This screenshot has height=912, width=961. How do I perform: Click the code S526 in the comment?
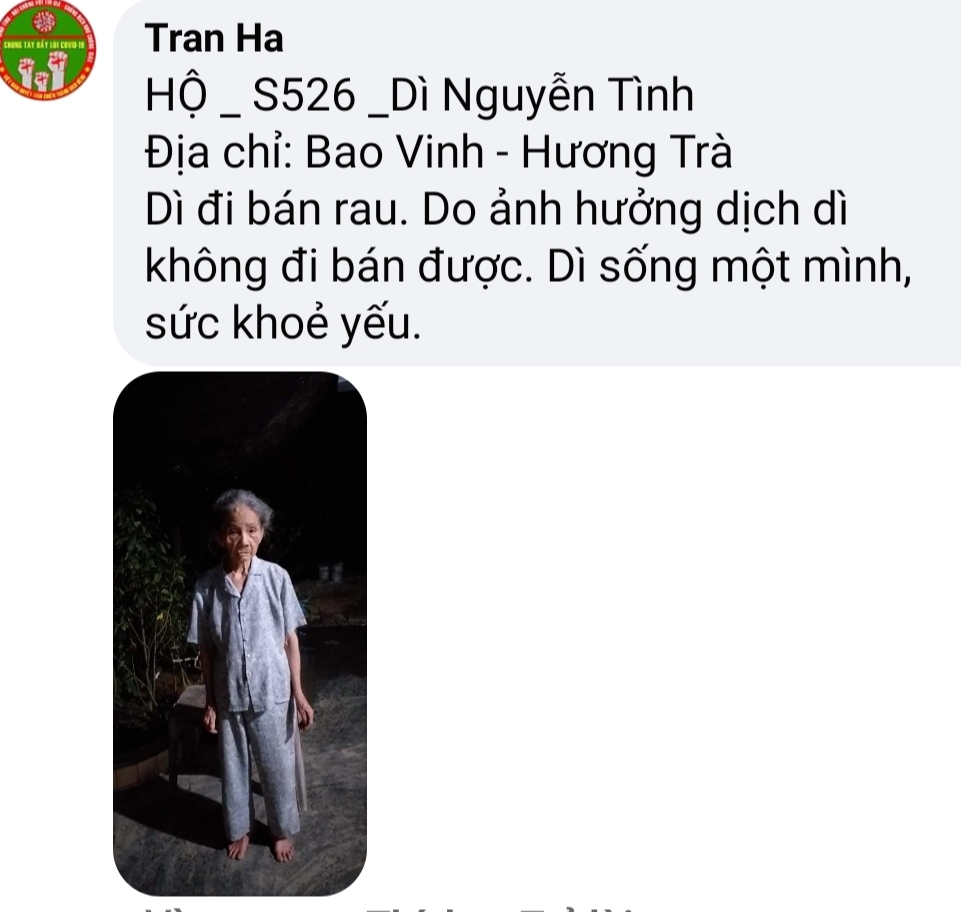click(304, 96)
